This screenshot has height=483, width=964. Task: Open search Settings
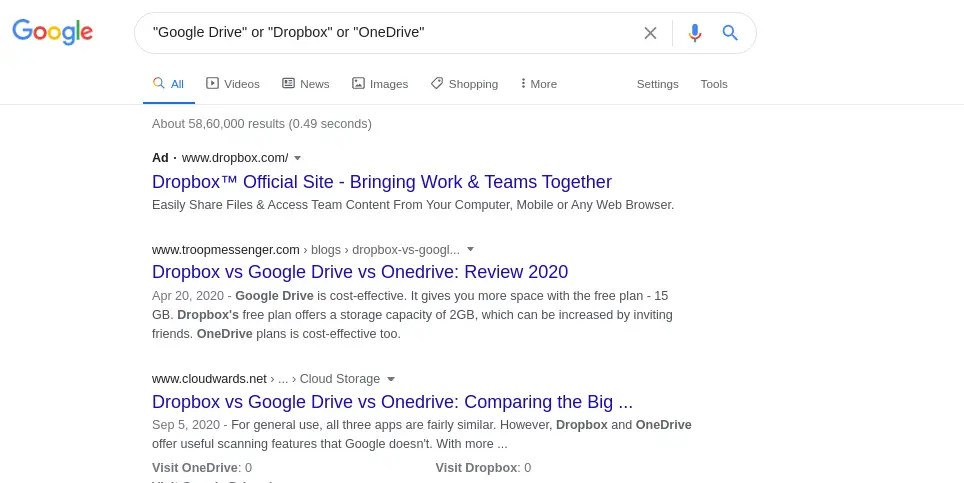pyautogui.click(x=657, y=84)
